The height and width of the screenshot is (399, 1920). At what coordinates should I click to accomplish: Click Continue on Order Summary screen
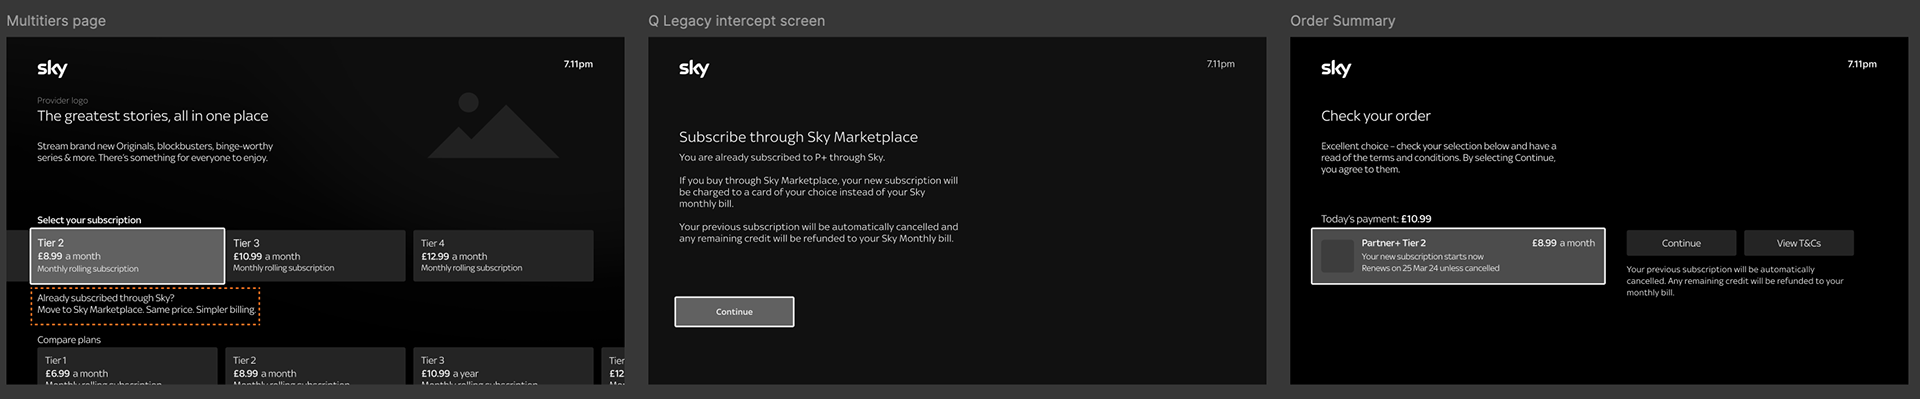point(1681,243)
